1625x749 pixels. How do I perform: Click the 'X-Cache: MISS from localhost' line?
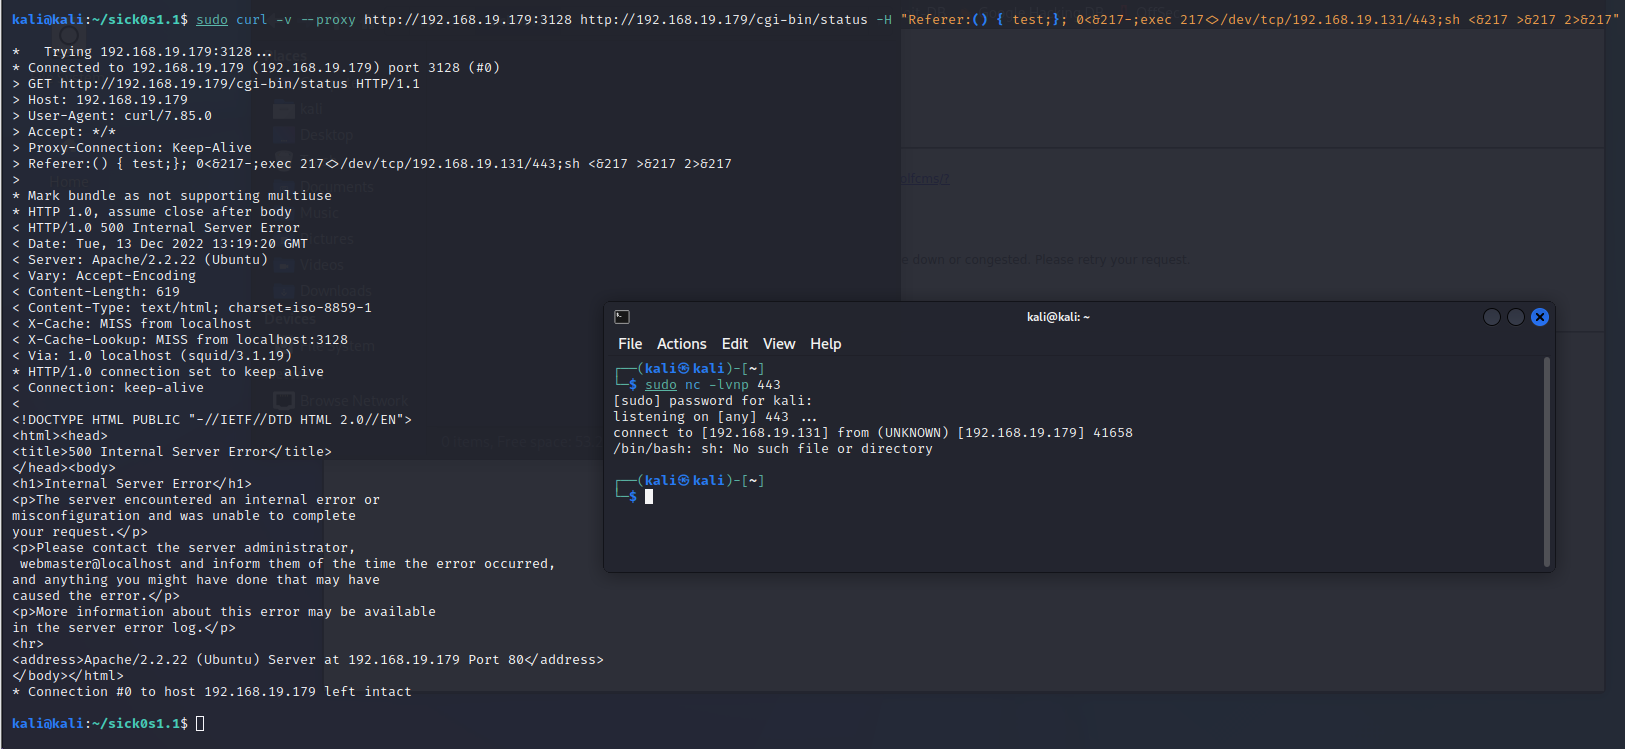[x=132, y=323]
